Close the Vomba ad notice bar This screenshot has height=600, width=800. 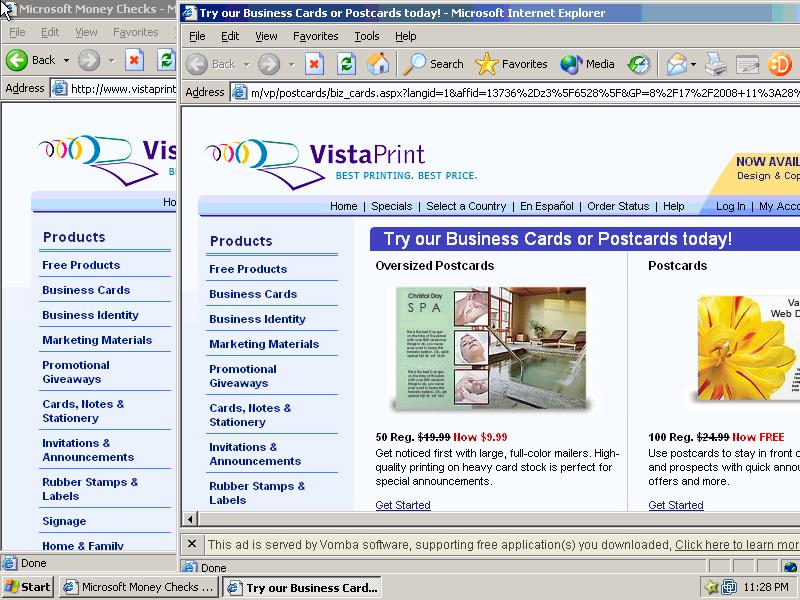(x=192, y=544)
